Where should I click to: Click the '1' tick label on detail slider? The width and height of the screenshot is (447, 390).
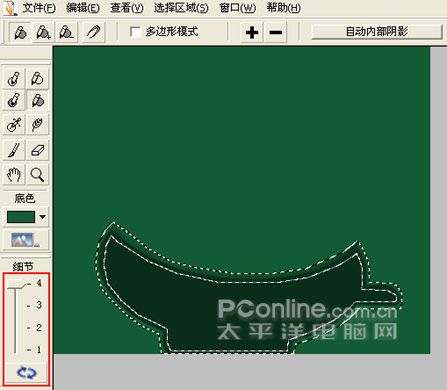tap(39, 349)
